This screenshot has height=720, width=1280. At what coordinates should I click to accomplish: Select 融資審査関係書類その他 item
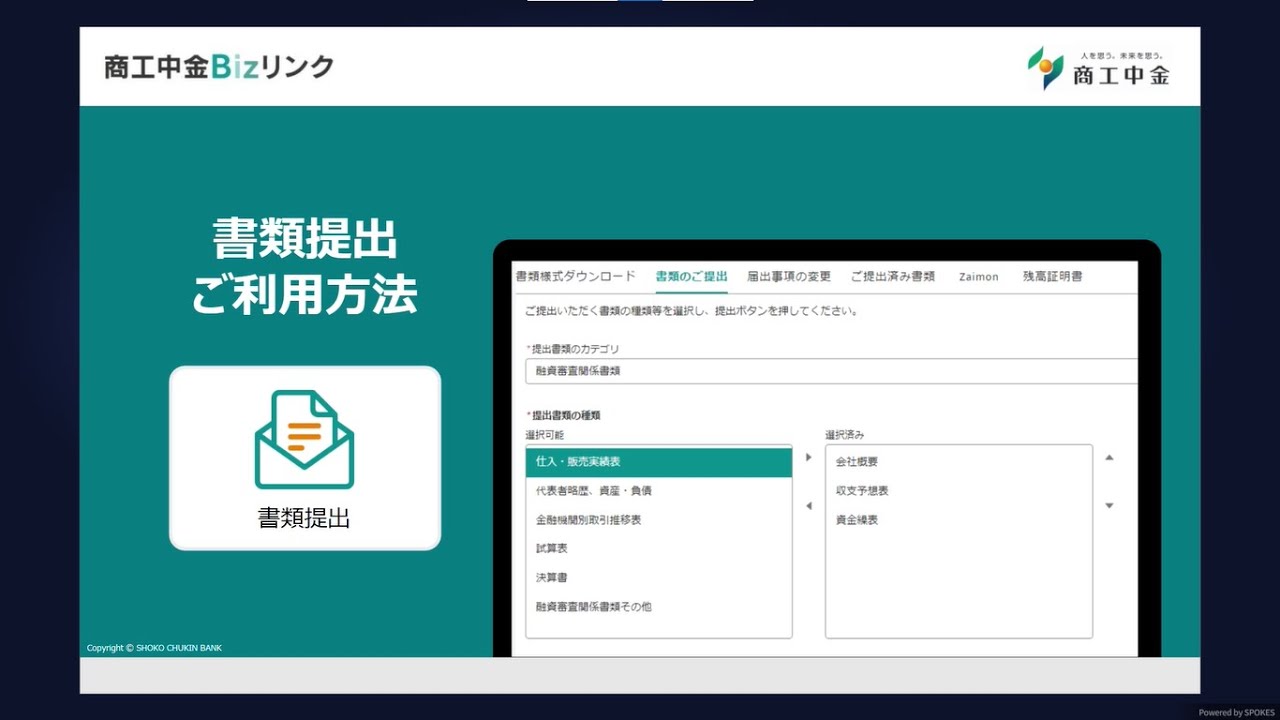(659, 607)
